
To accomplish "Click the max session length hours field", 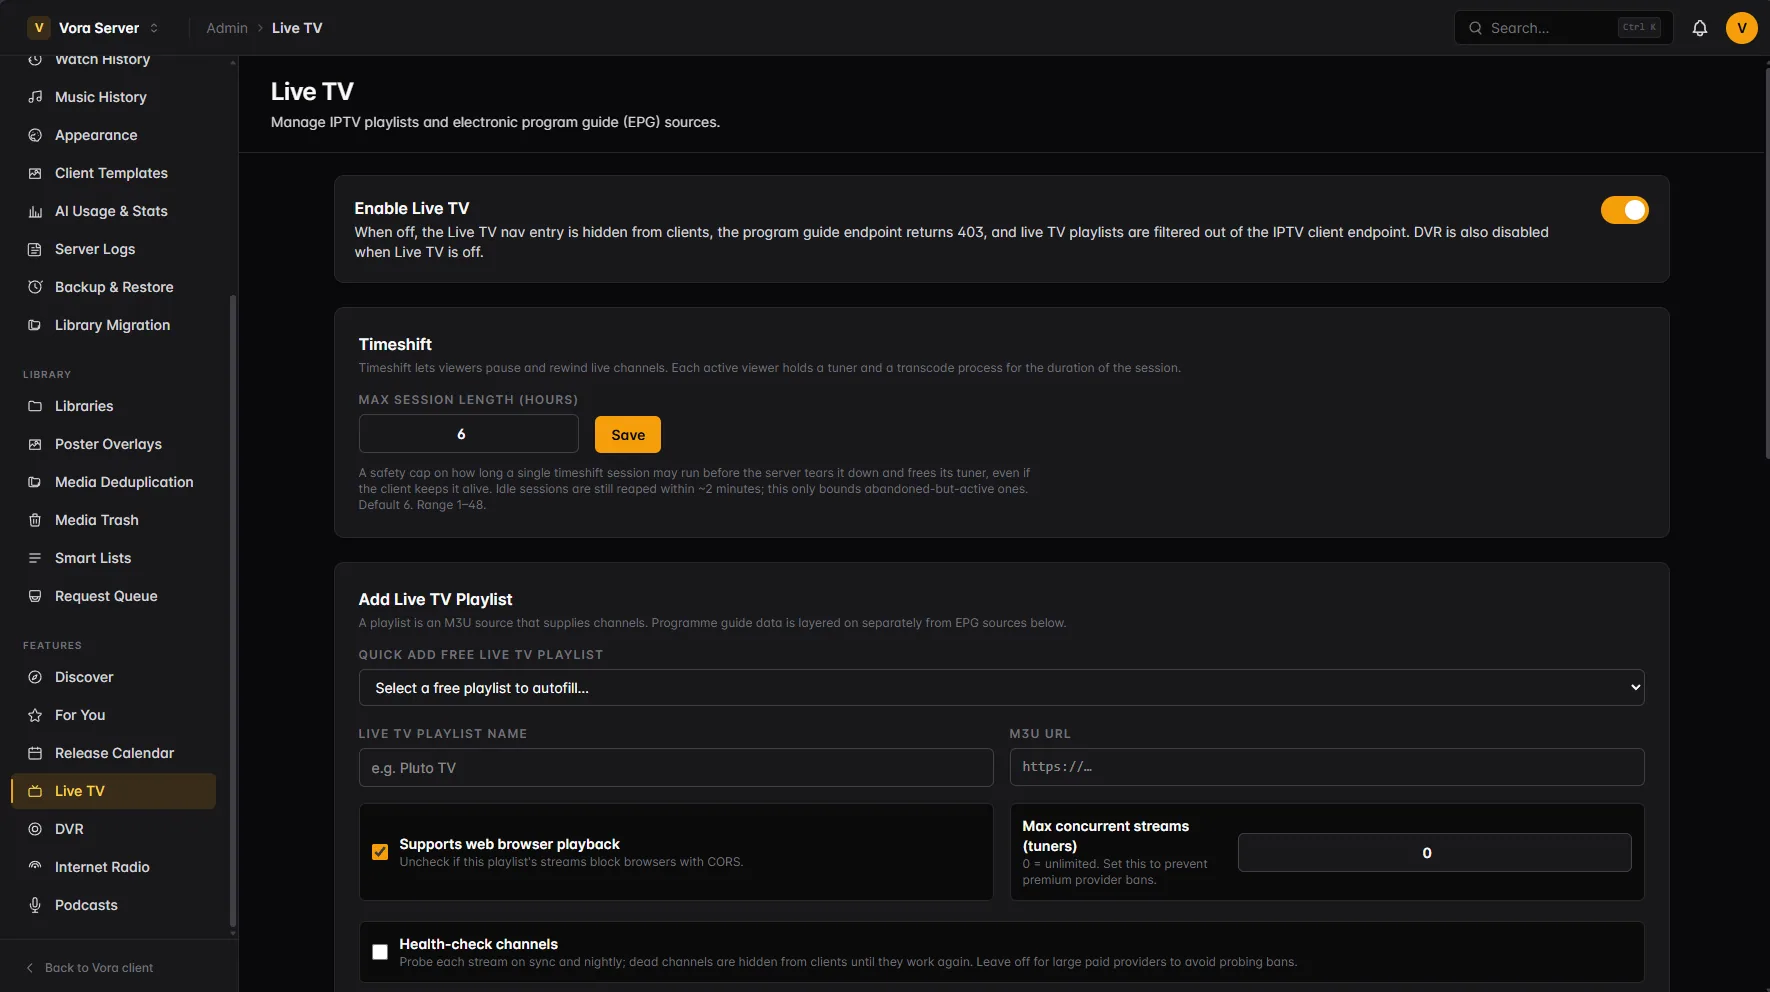I will click(x=469, y=434).
